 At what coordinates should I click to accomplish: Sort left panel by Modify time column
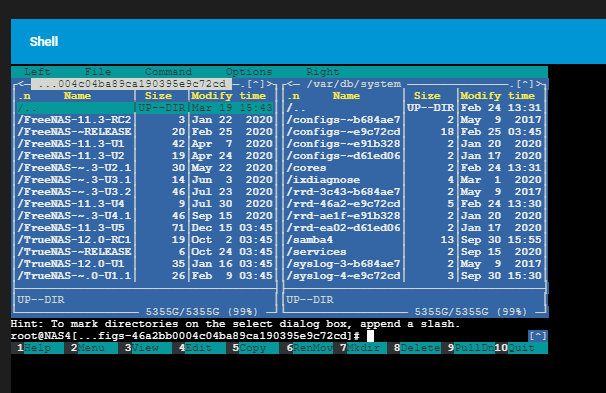[228, 96]
